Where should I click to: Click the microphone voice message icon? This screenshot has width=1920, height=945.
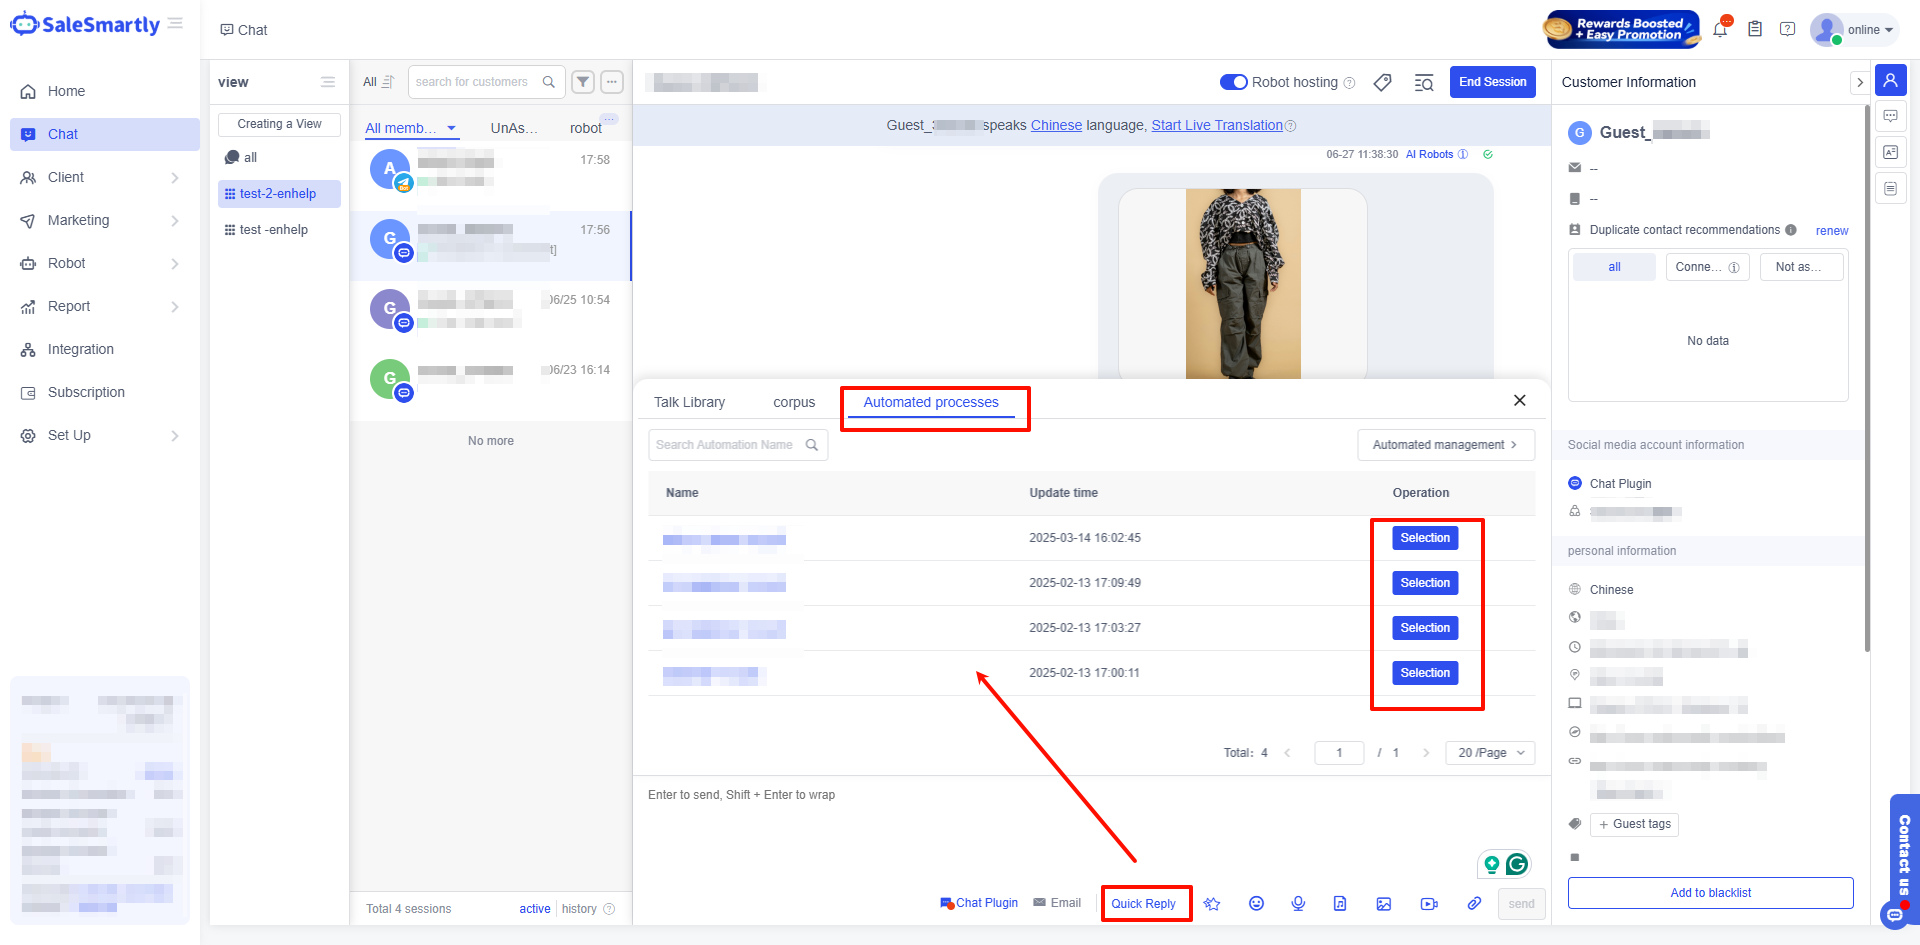(x=1298, y=903)
